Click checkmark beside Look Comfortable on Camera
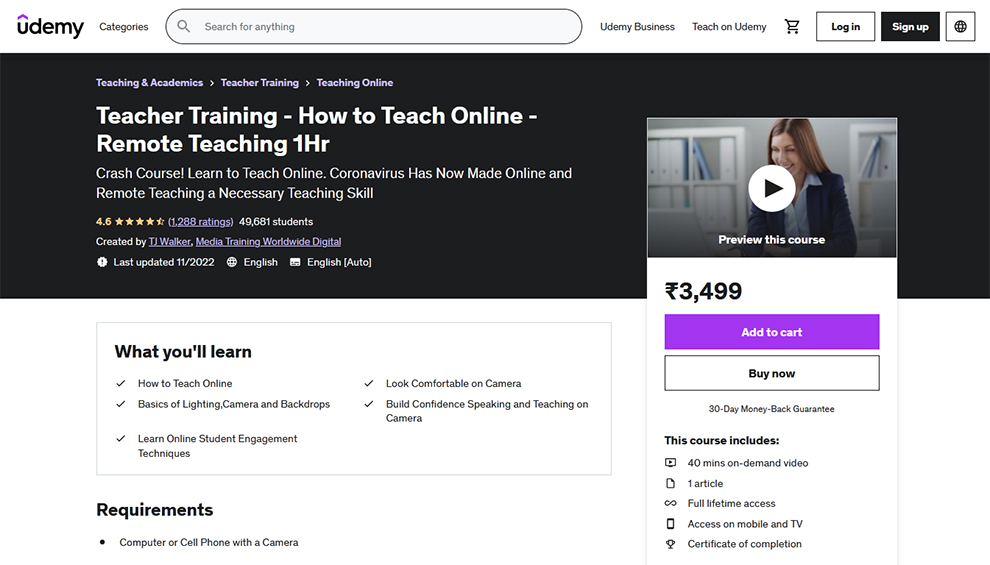 (x=369, y=383)
